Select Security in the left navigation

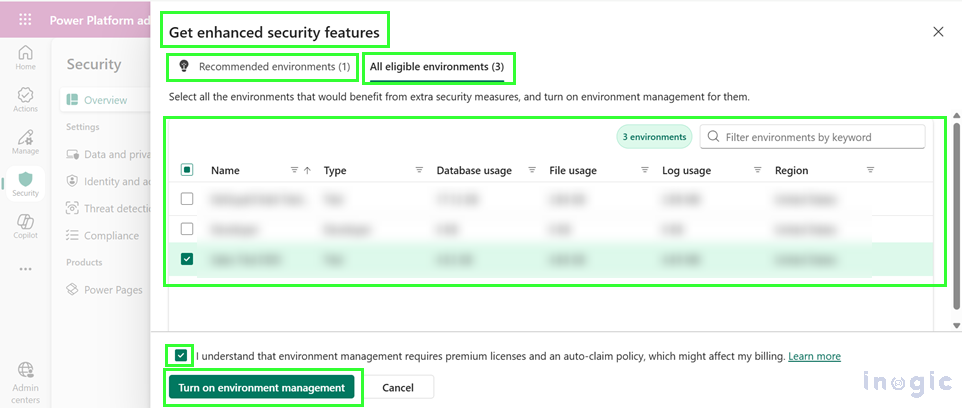(x=25, y=184)
